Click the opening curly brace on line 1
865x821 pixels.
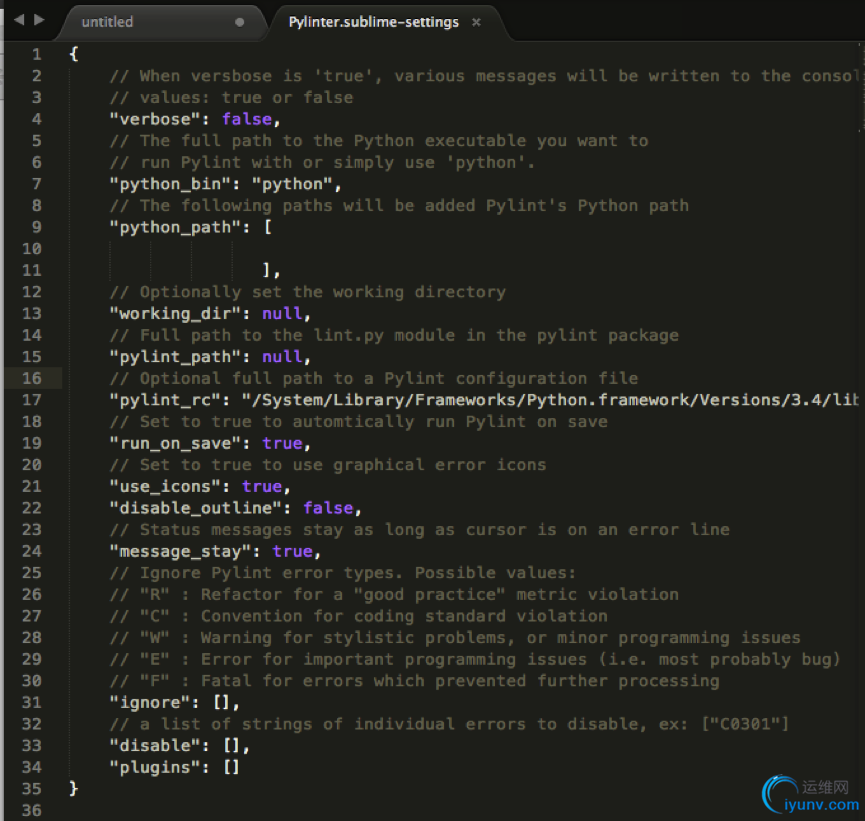pos(74,55)
